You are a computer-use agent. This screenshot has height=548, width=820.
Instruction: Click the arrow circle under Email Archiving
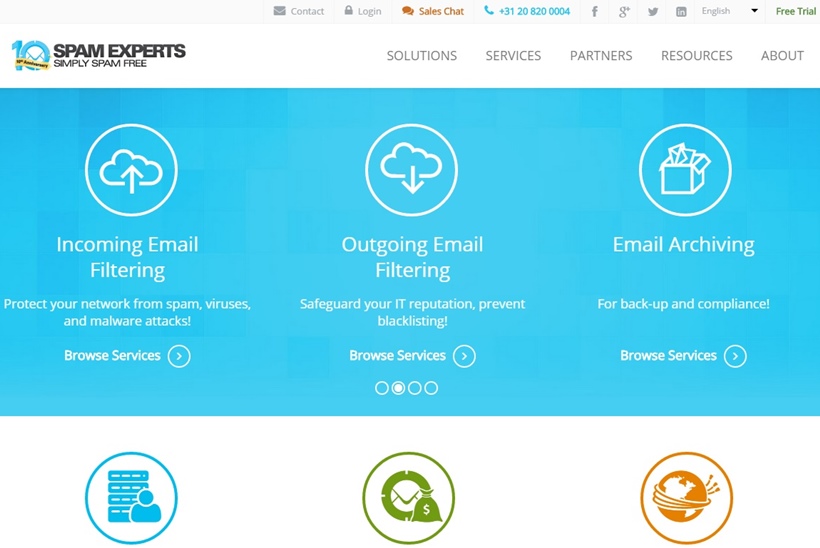click(x=735, y=356)
